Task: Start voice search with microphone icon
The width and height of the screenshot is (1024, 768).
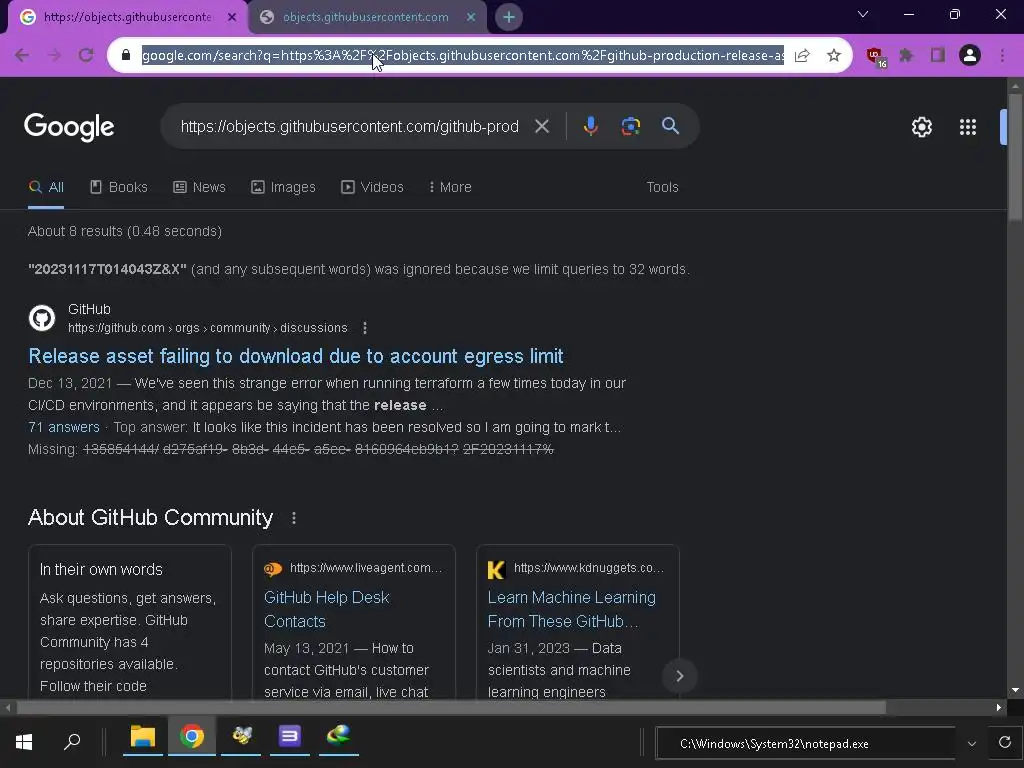Action: click(590, 126)
